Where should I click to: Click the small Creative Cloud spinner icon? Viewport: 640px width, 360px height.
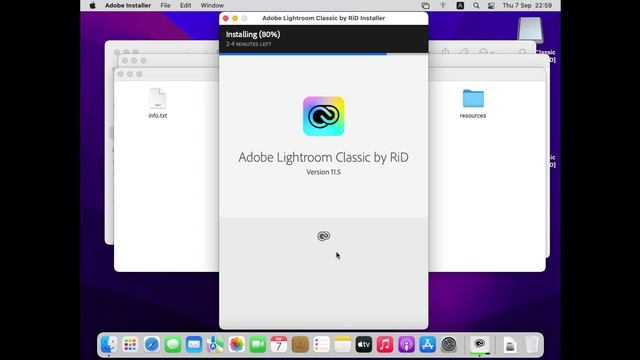pyautogui.click(x=324, y=236)
